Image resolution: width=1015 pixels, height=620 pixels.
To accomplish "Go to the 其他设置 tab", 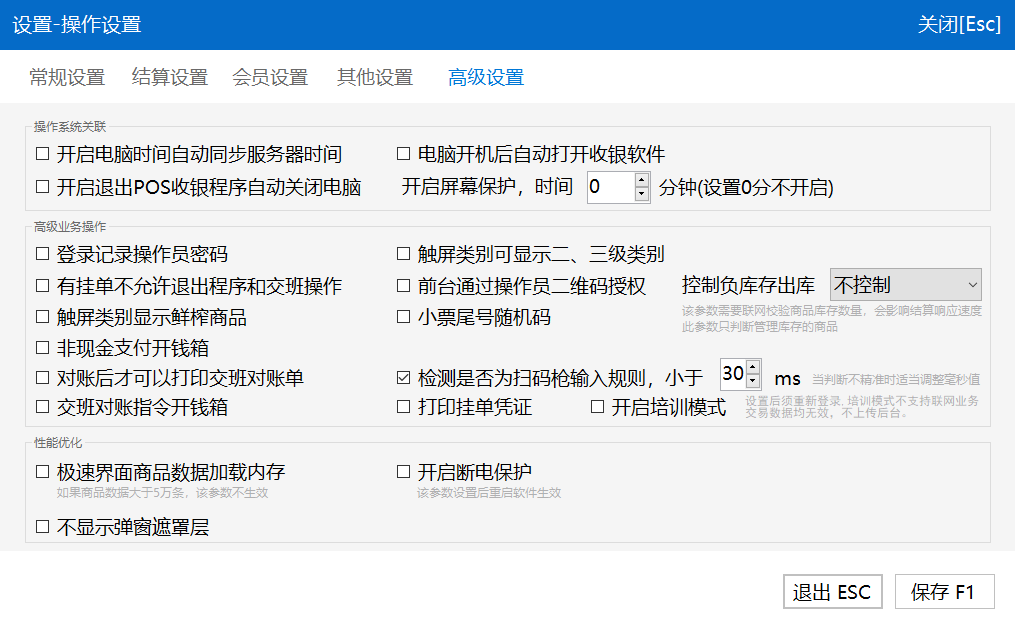I will (375, 78).
